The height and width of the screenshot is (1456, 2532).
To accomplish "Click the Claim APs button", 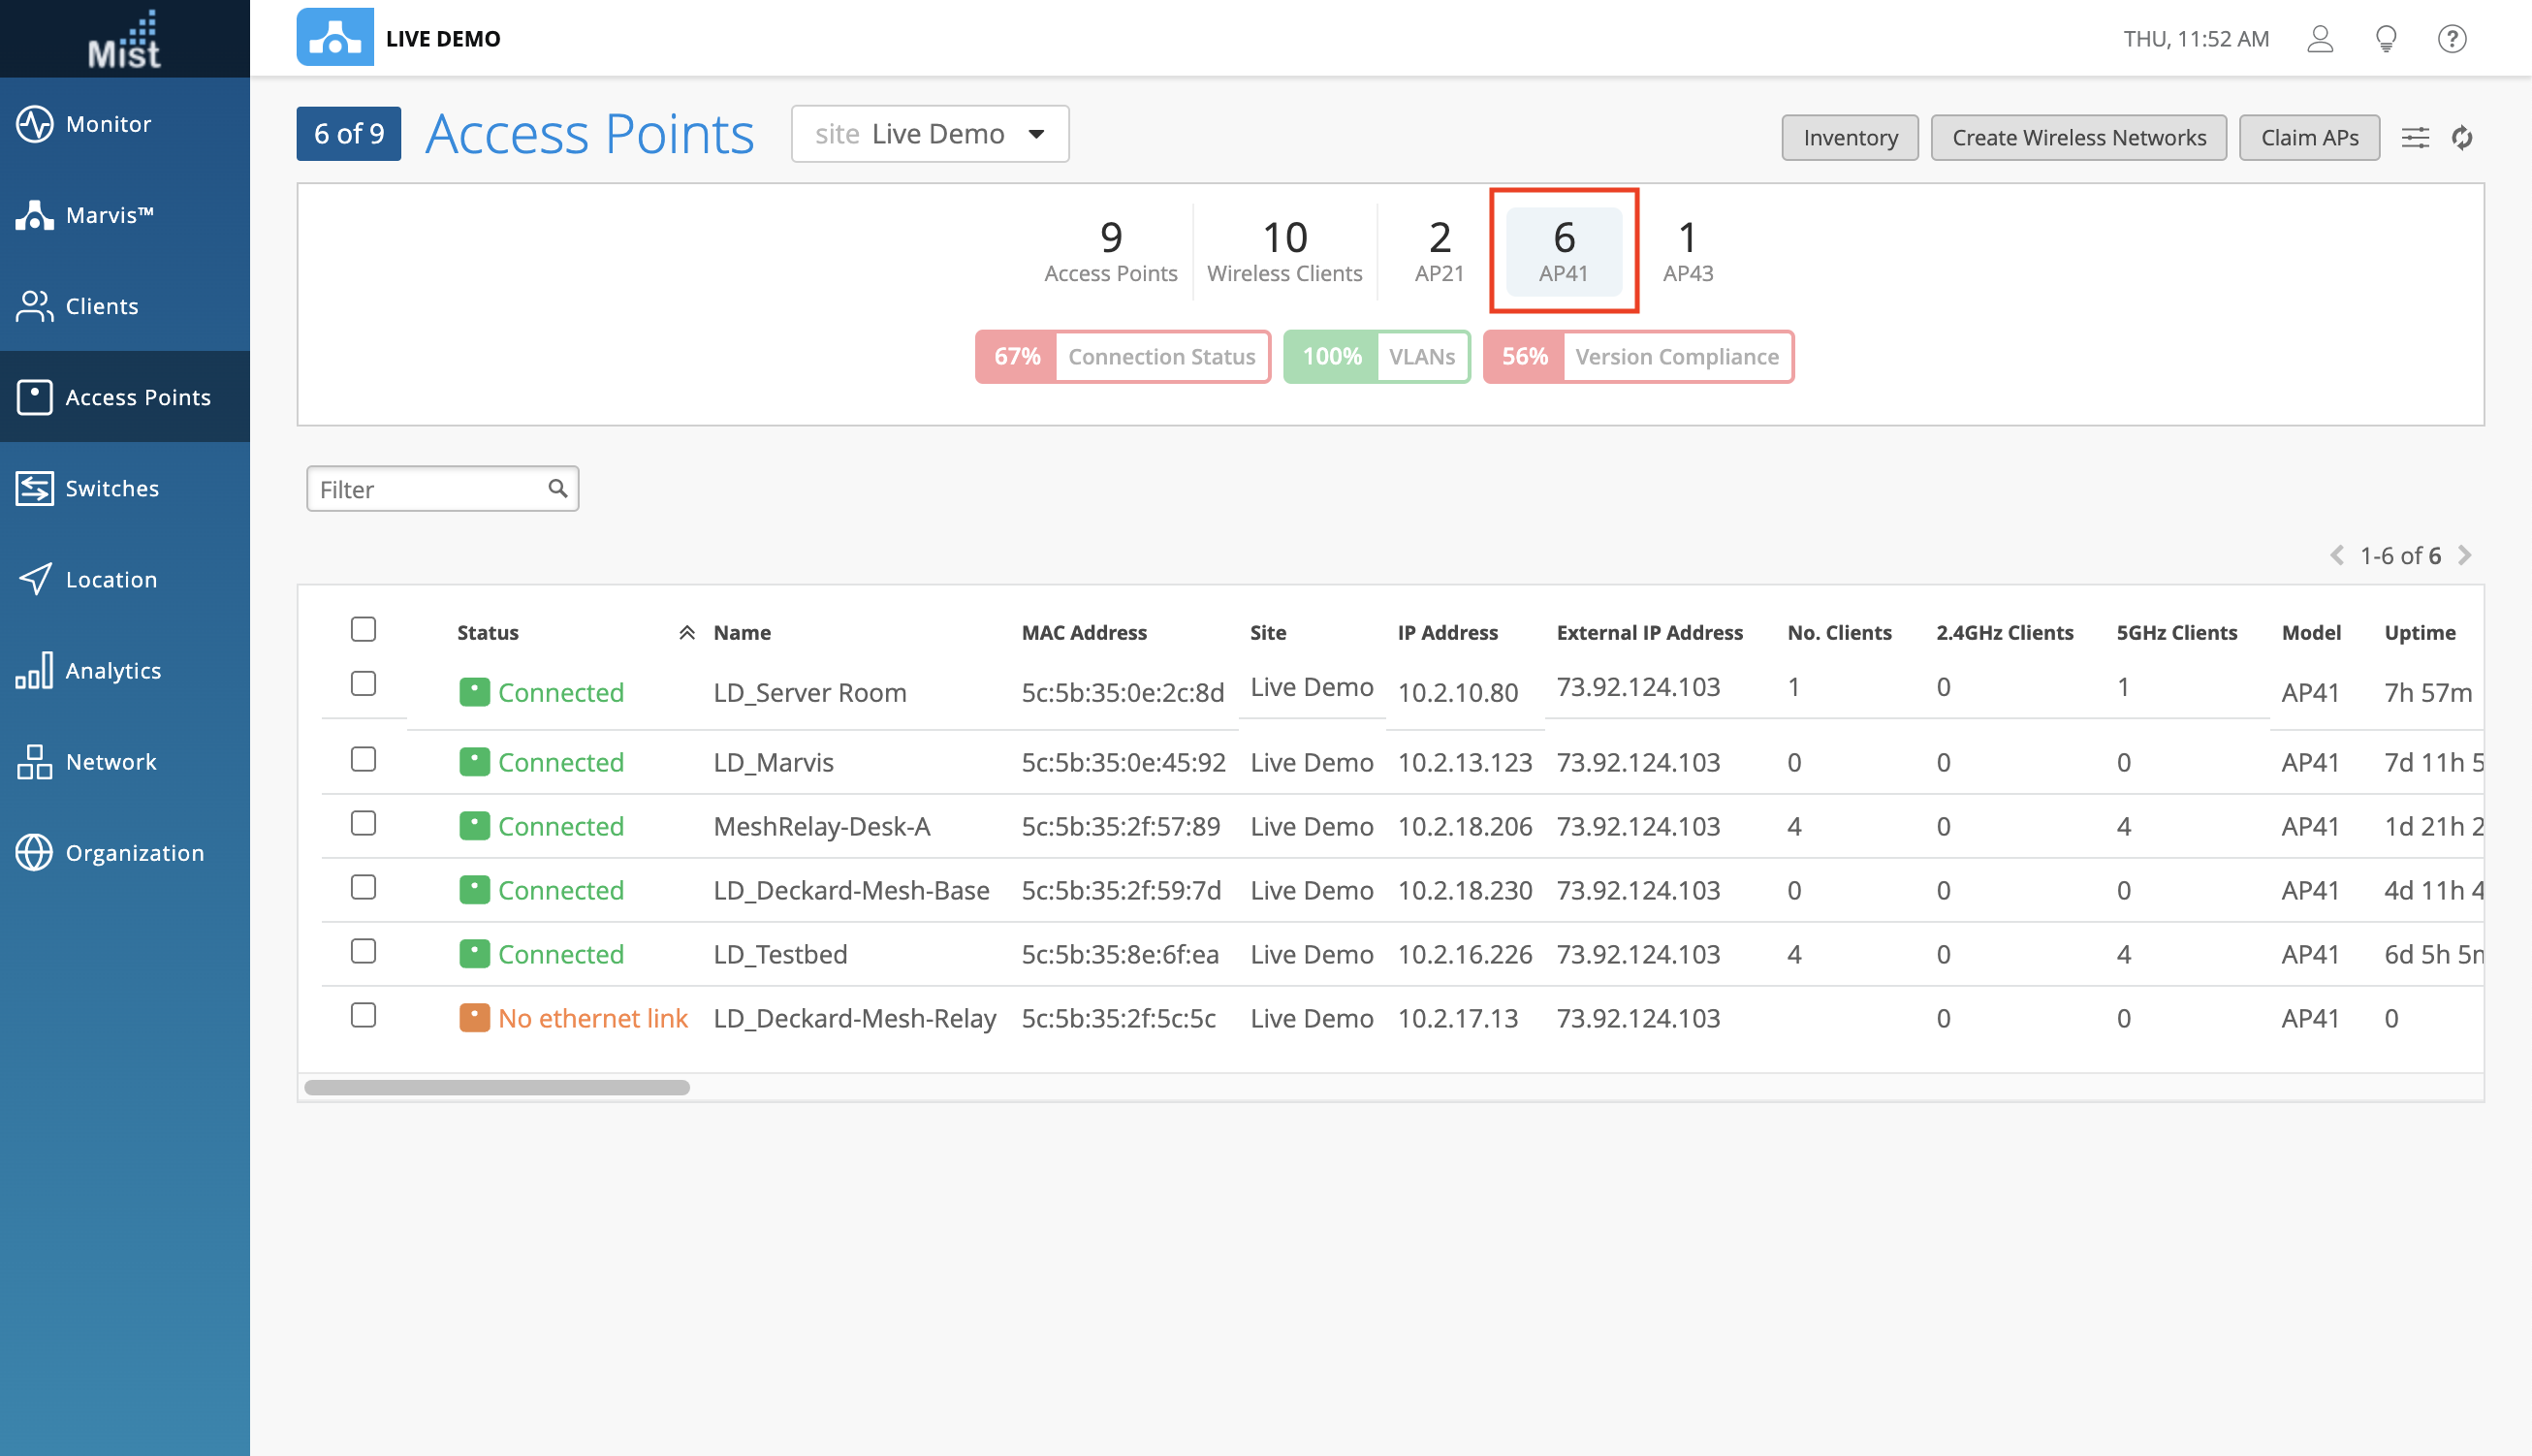I will point(2308,137).
